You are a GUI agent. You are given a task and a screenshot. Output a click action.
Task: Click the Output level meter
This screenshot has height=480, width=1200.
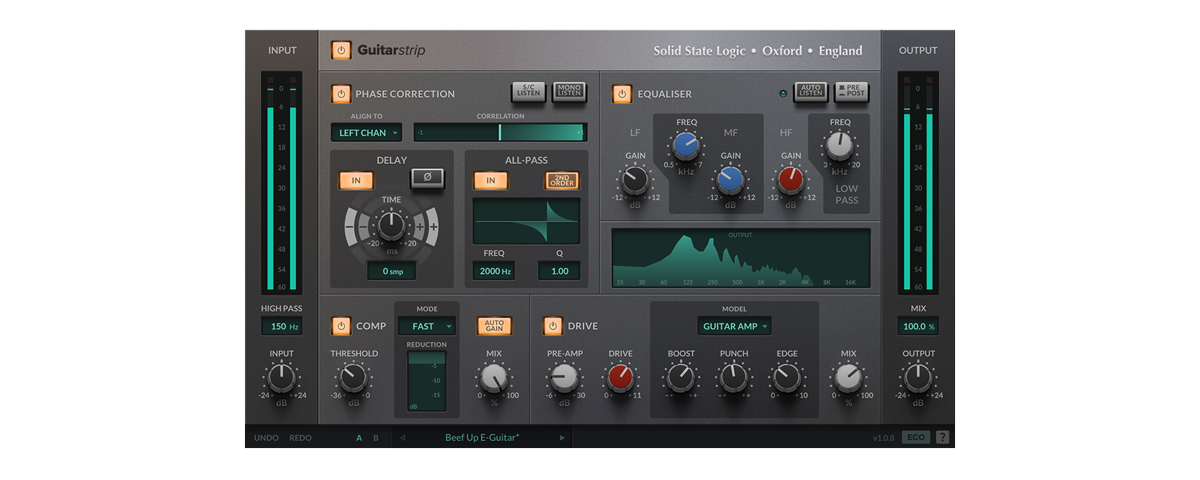(x=918, y=183)
